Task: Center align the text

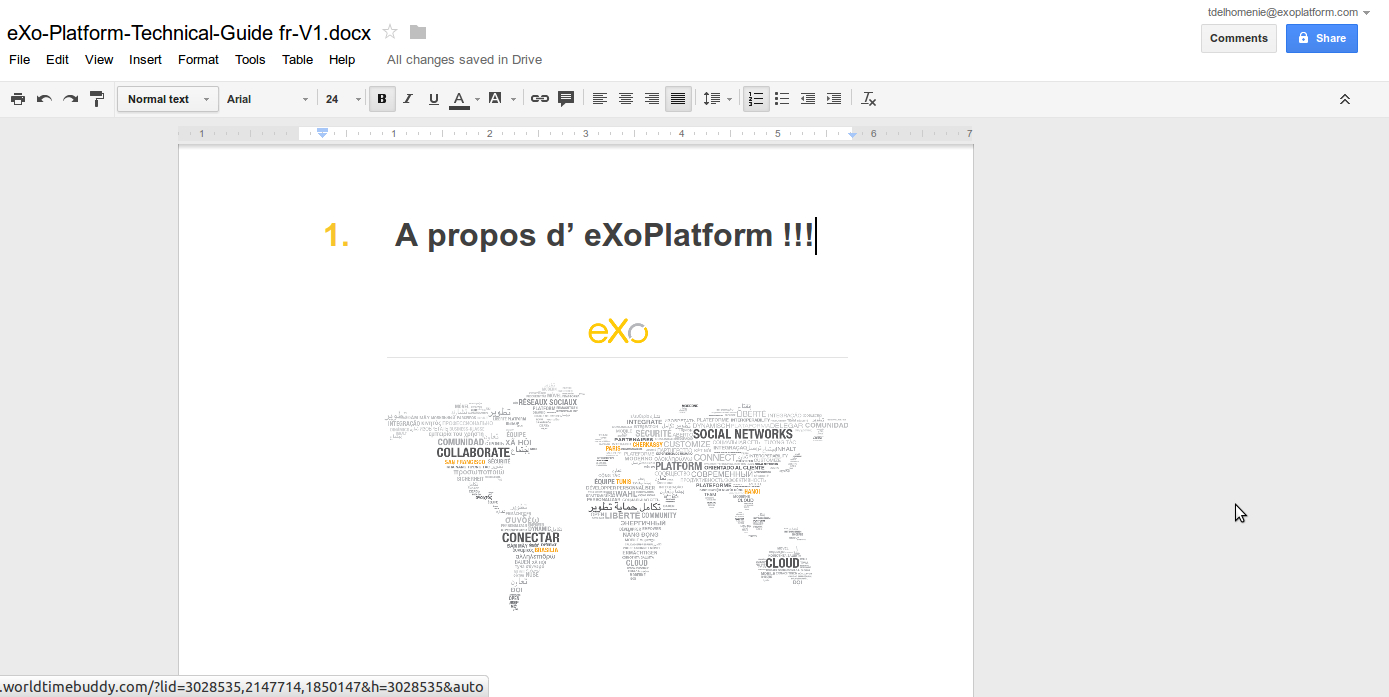Action: click(626, 99)
